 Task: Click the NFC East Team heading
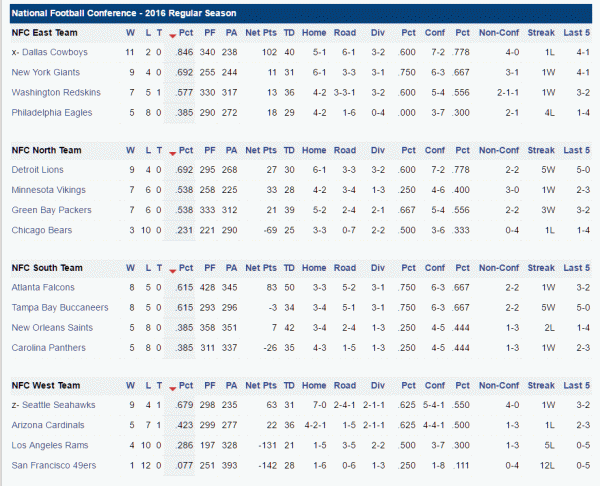pos(44,33)
